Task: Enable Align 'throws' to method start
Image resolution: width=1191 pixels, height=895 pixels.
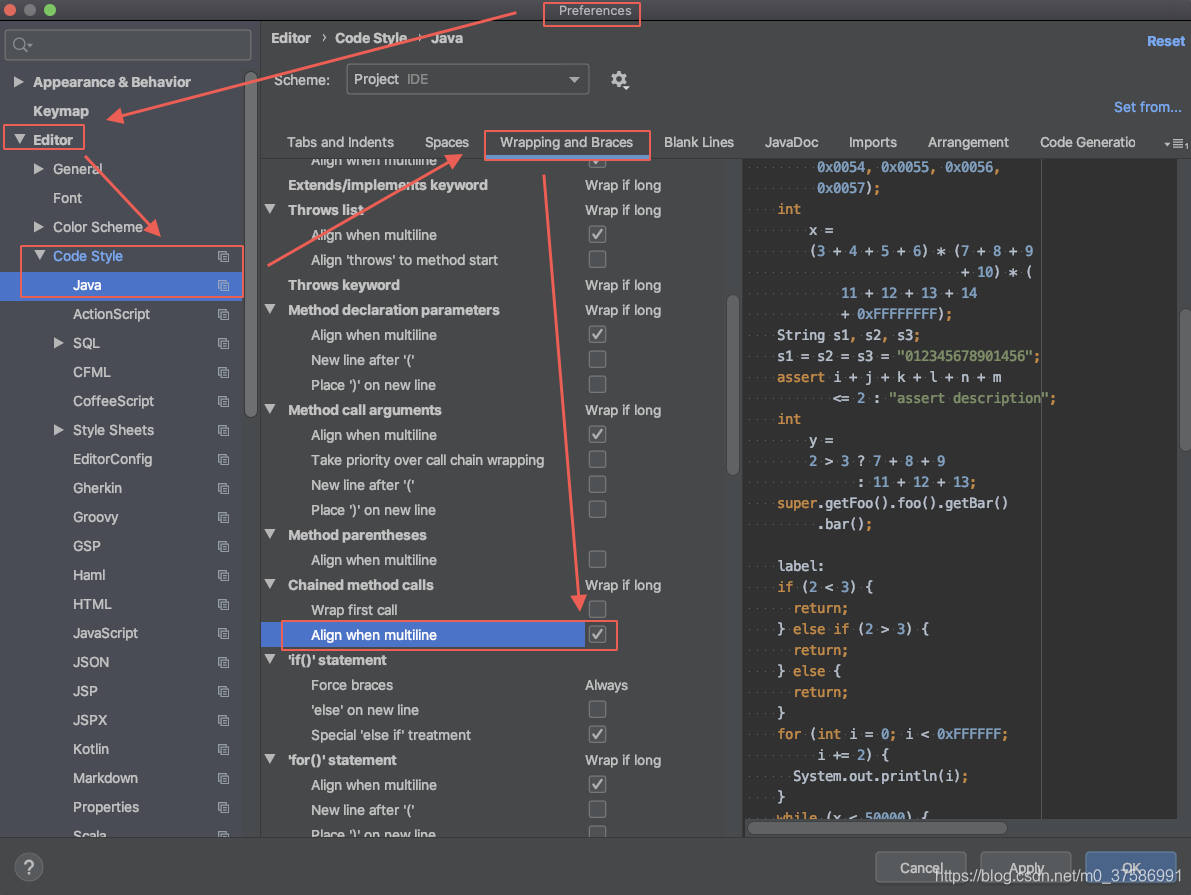Action: 598,259
